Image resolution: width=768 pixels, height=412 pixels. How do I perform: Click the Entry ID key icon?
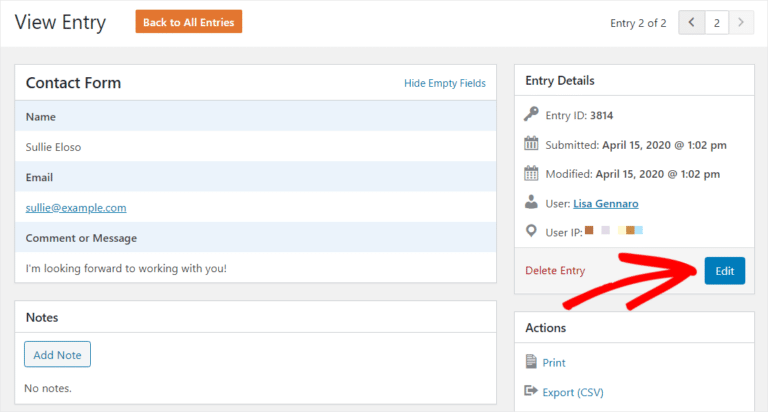(531, 114)
